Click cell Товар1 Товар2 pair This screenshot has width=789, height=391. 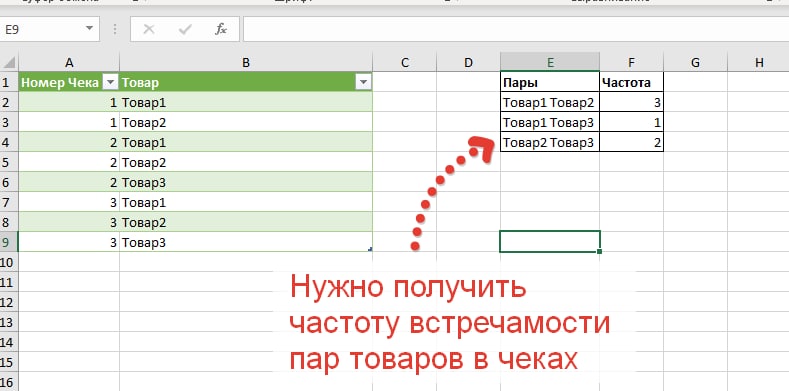[x=550, y=103]
